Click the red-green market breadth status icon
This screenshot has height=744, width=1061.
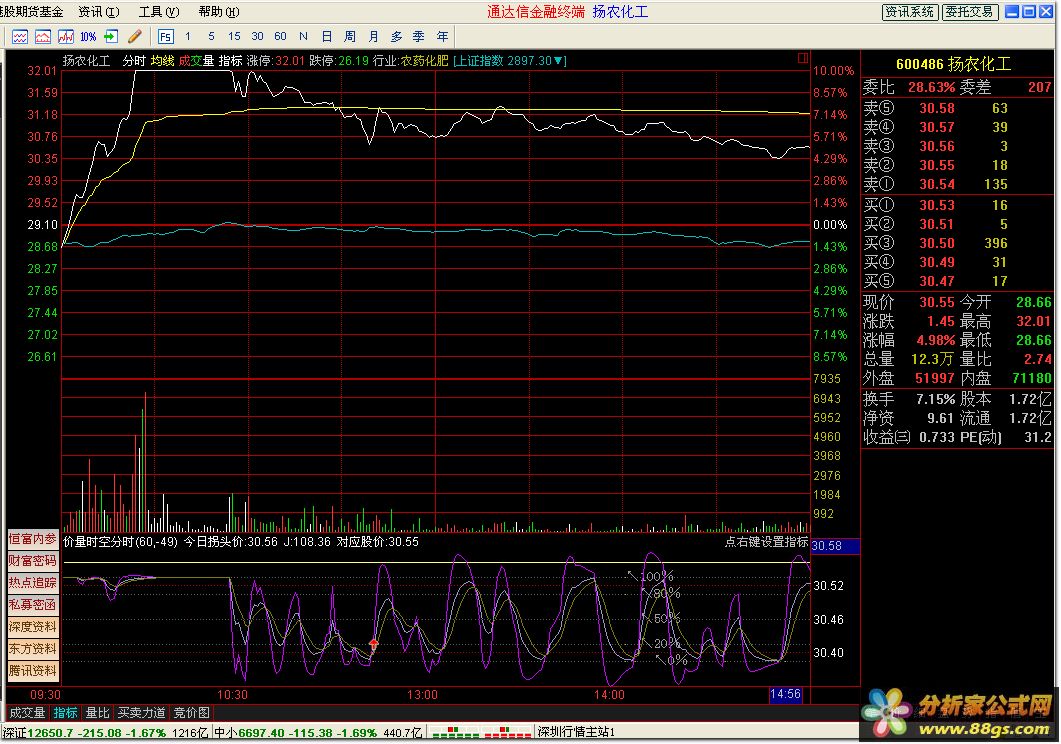click(482, 733)
